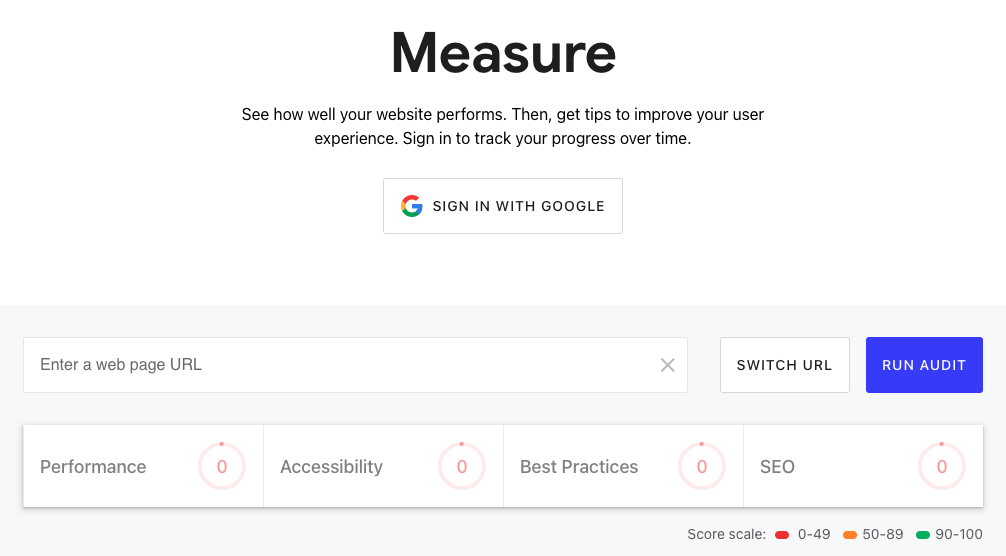
Task: Click the Score scale label
Action: click(726, 534)
